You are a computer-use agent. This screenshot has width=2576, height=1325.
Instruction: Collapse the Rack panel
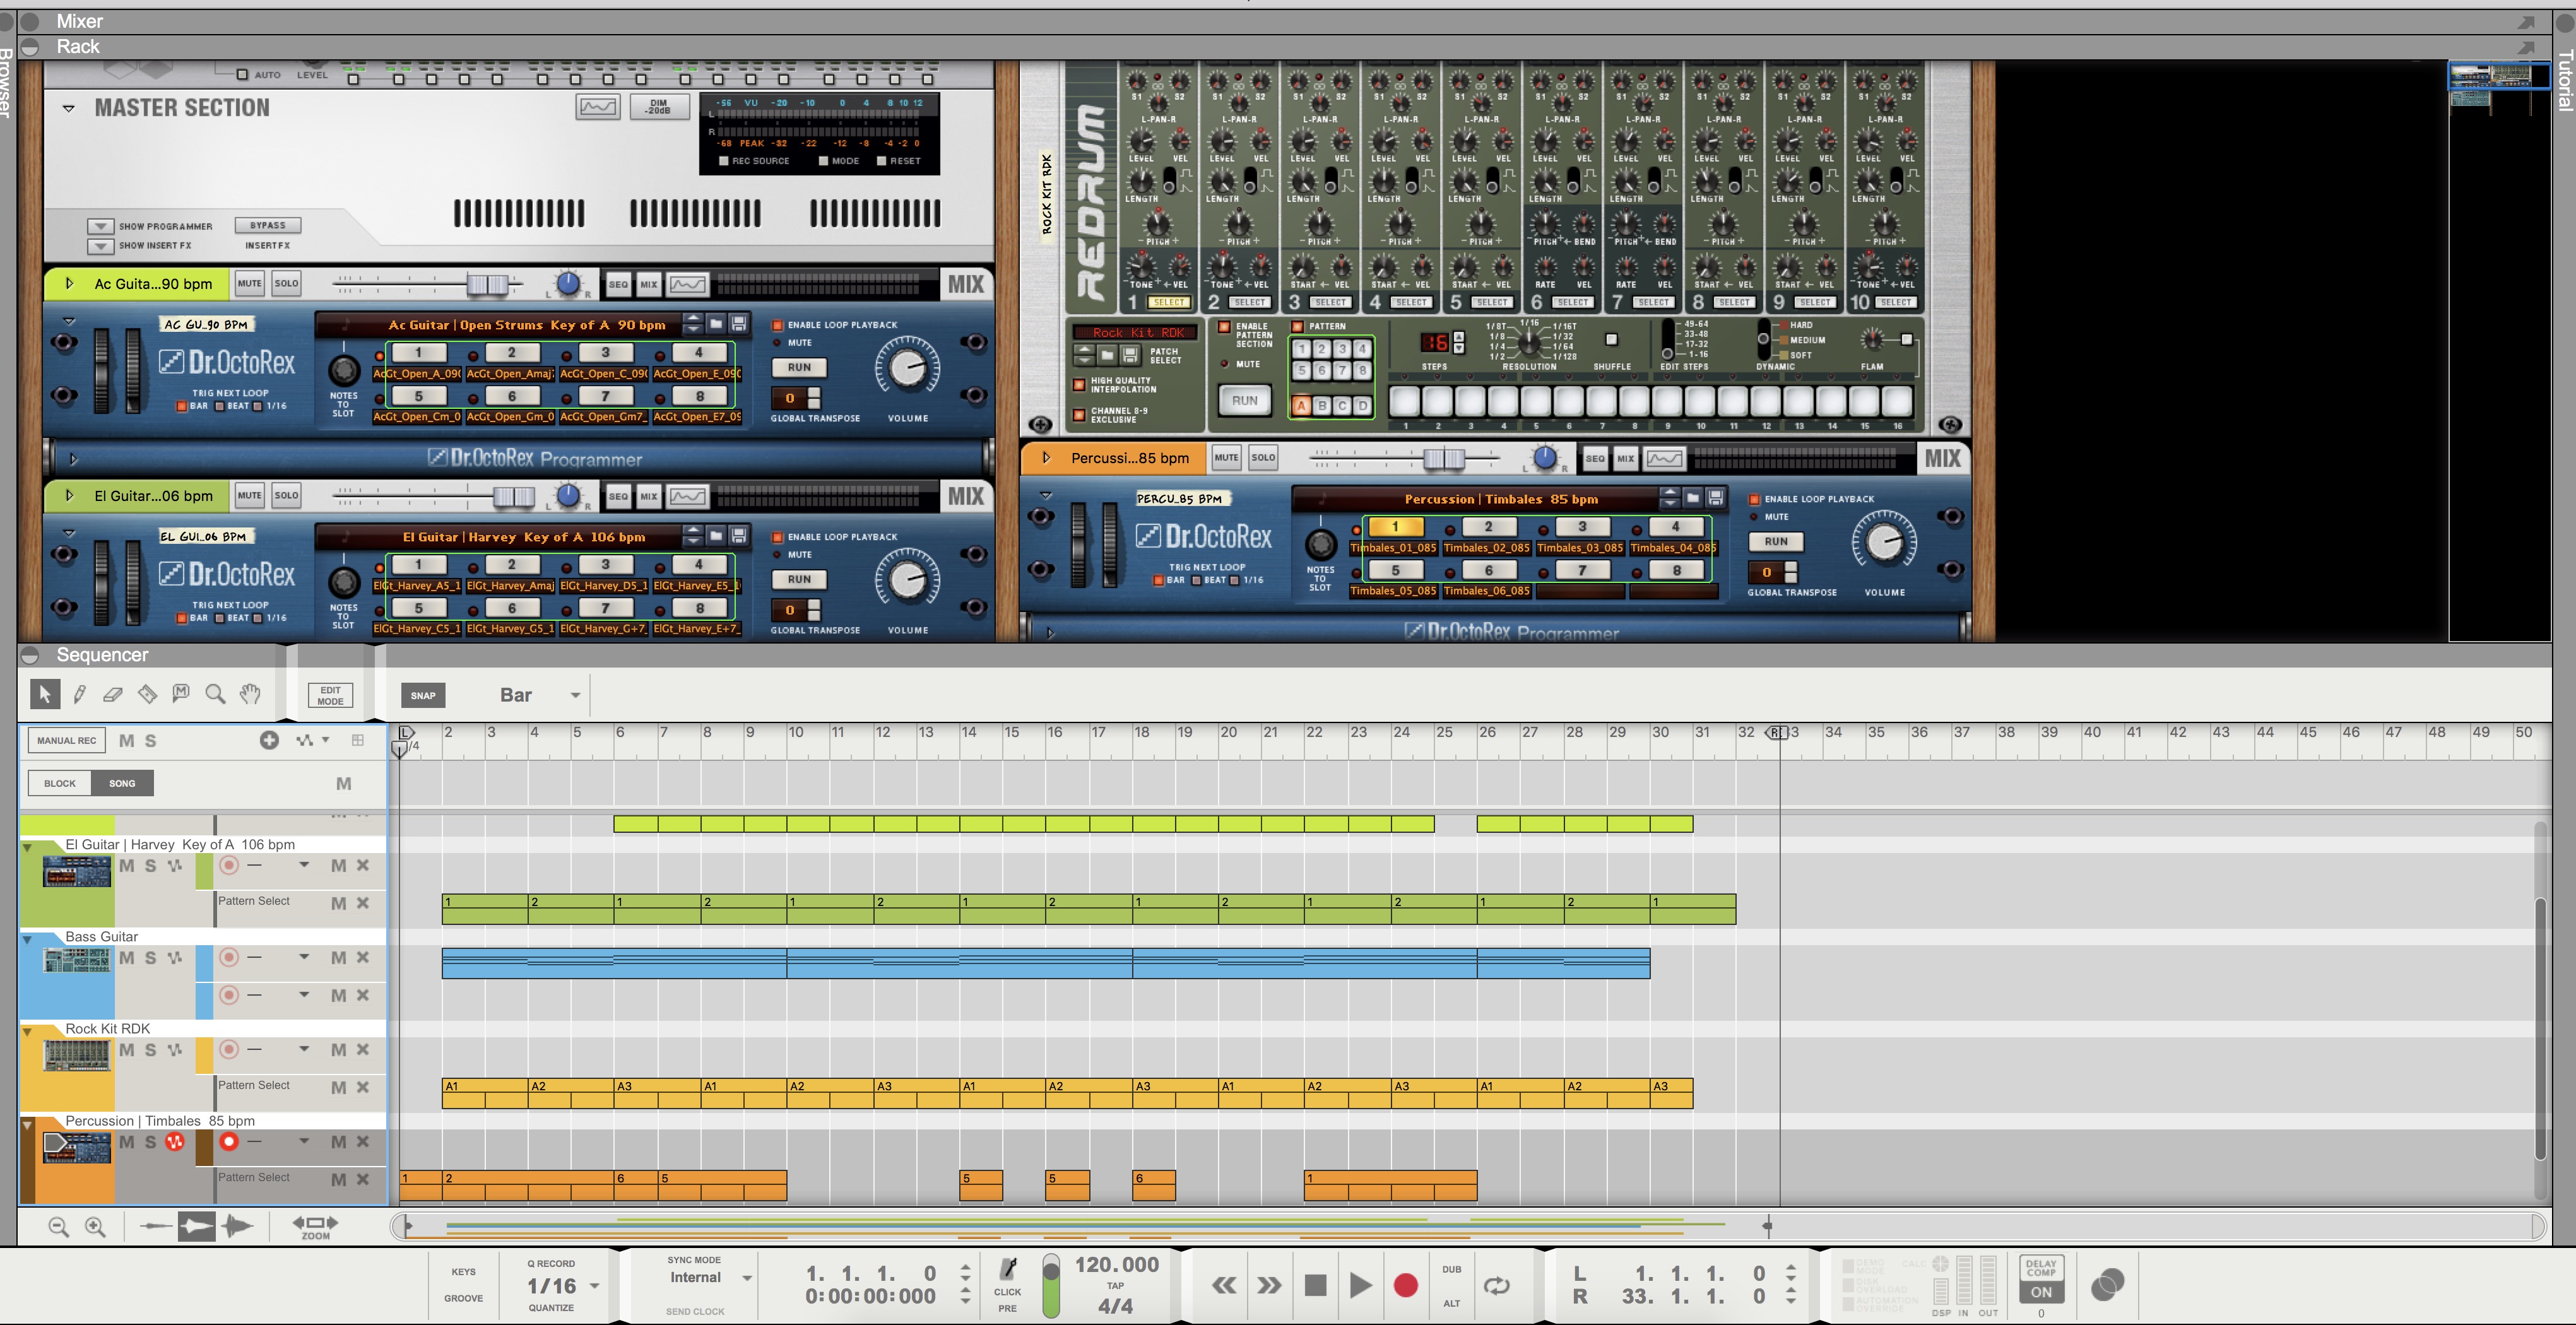click(30, 47)
